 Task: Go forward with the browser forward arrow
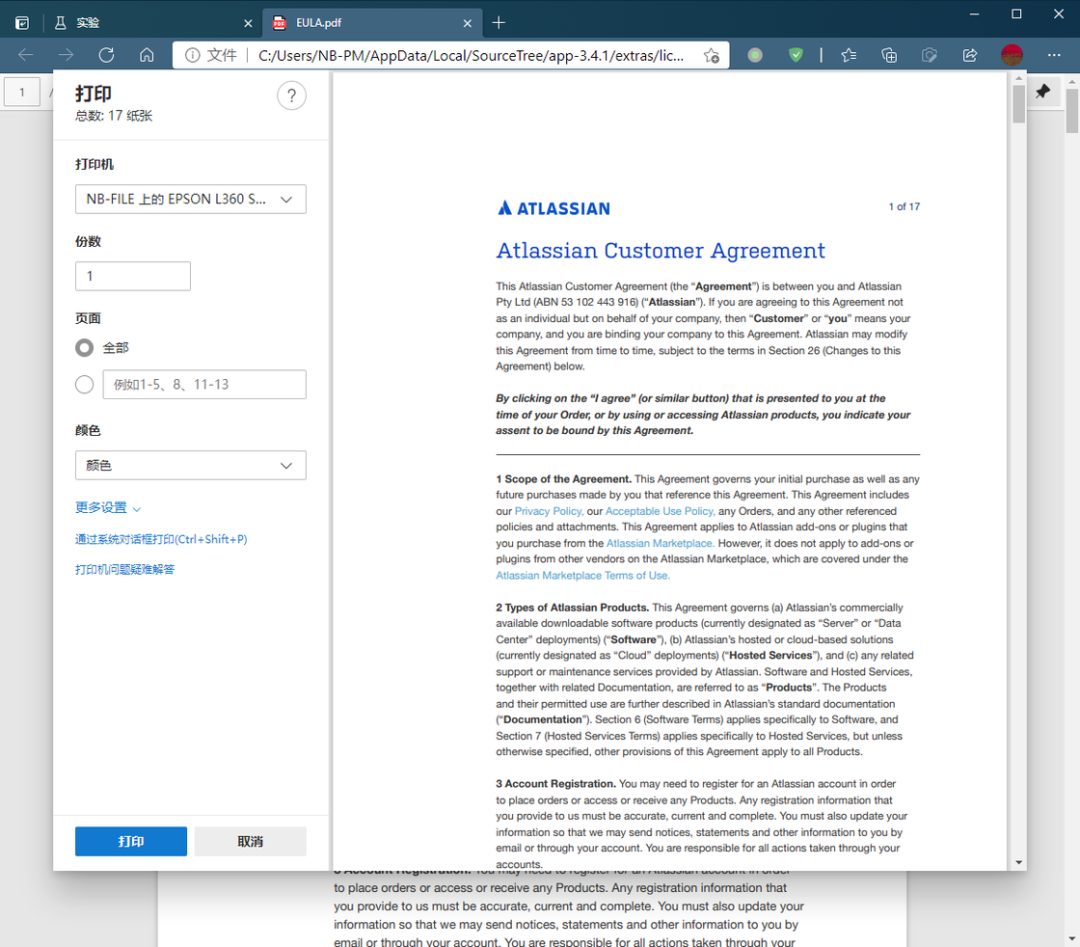click(x=66, y=55)
